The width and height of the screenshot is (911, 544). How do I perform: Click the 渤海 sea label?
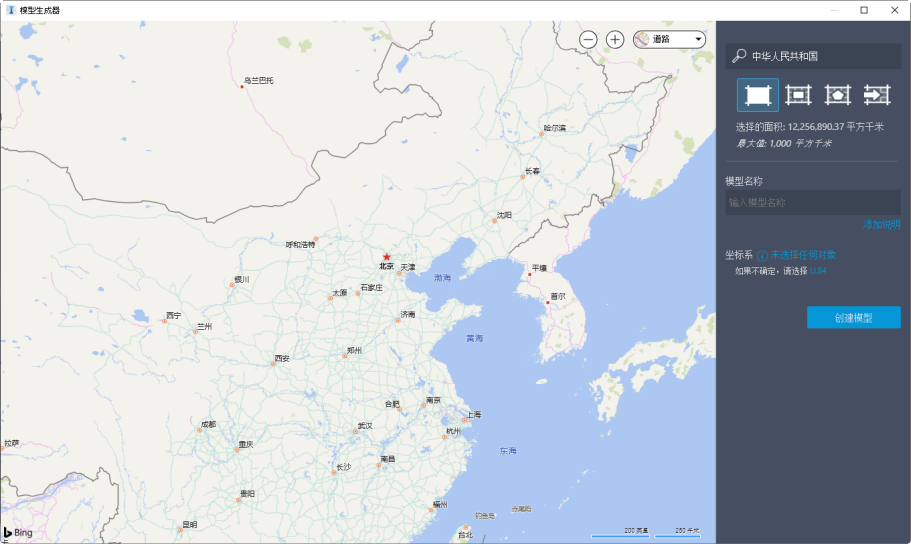(442, 278)
